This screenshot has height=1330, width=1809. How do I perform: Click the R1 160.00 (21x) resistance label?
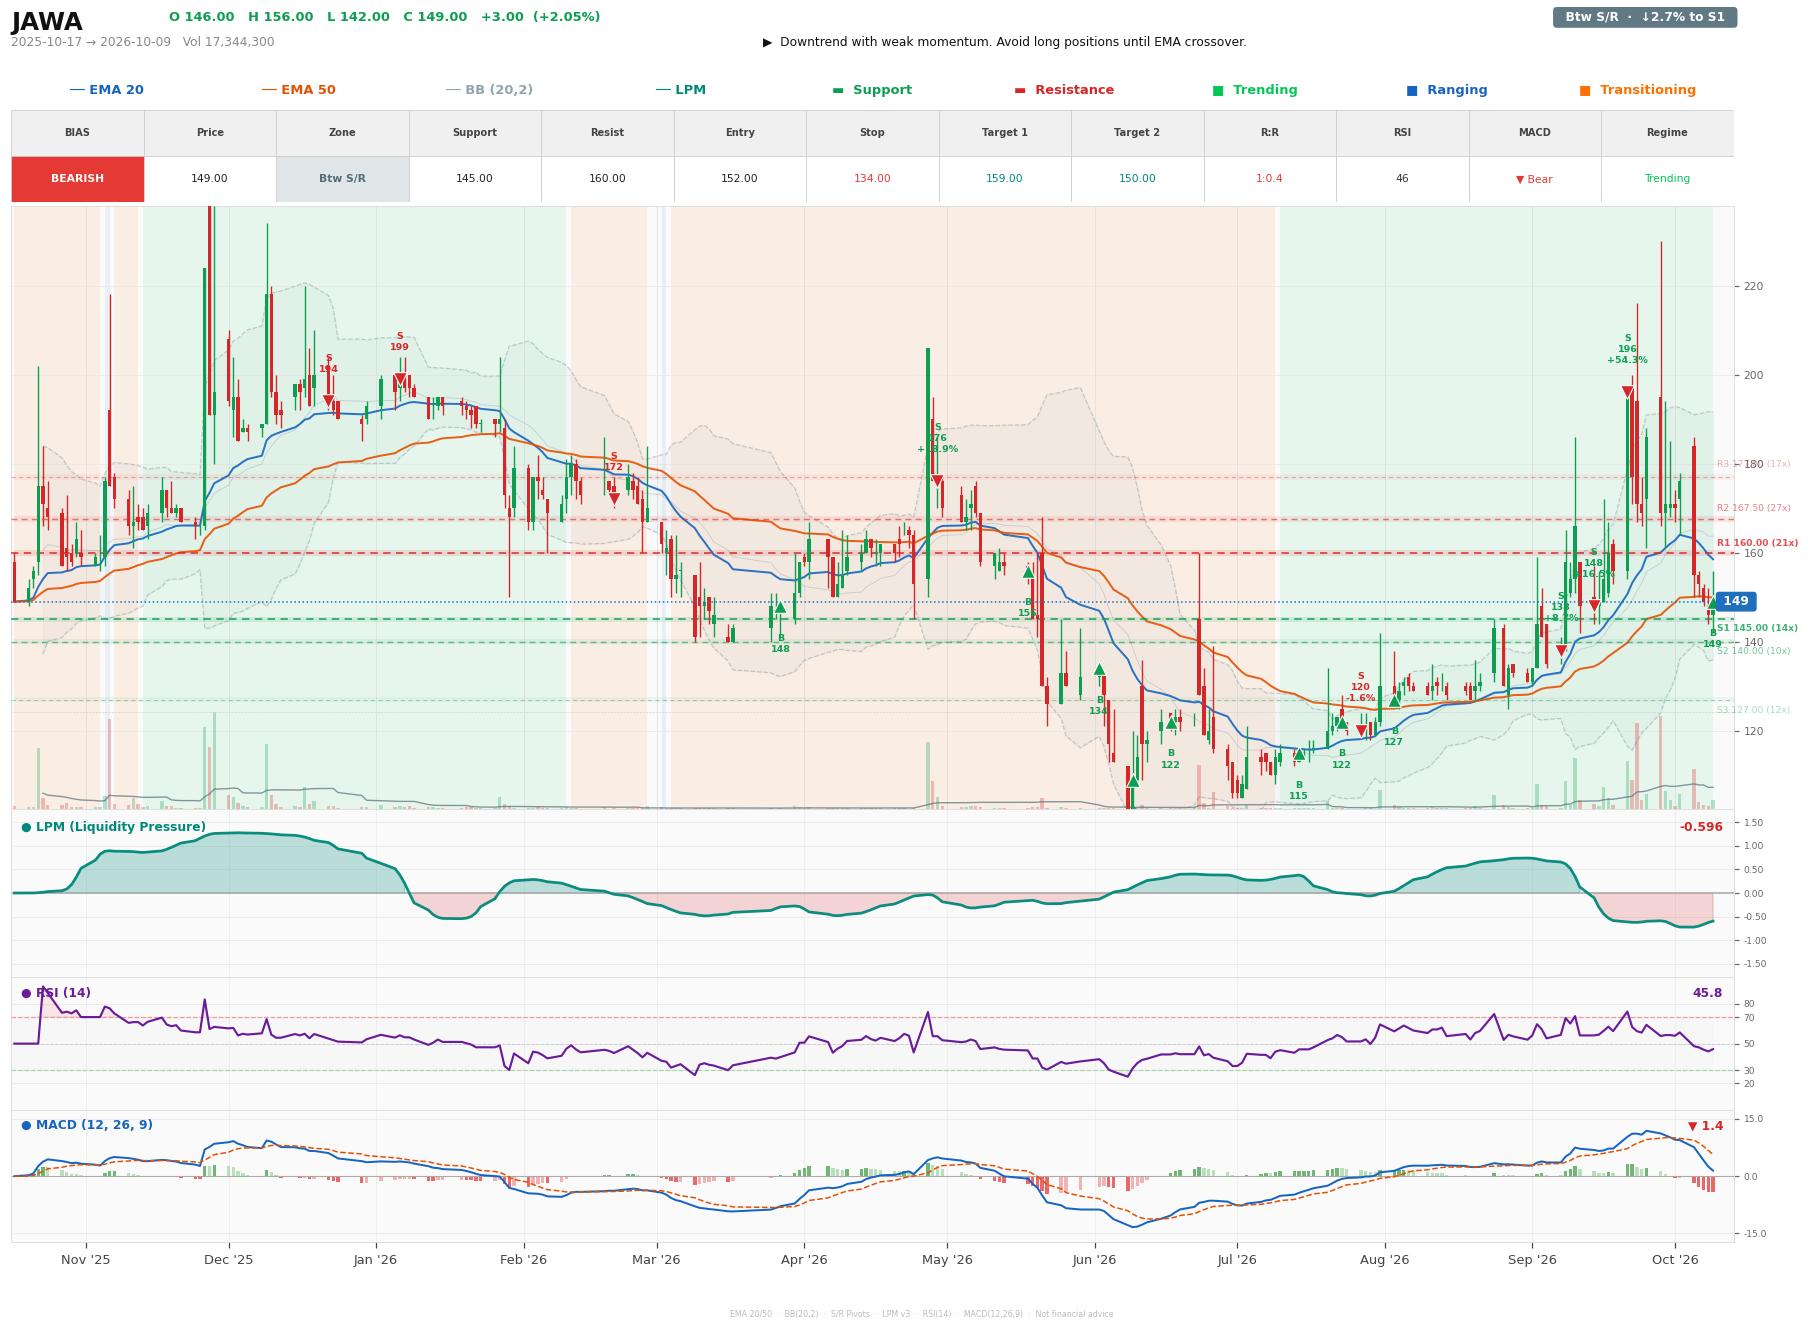point(1757,543)
